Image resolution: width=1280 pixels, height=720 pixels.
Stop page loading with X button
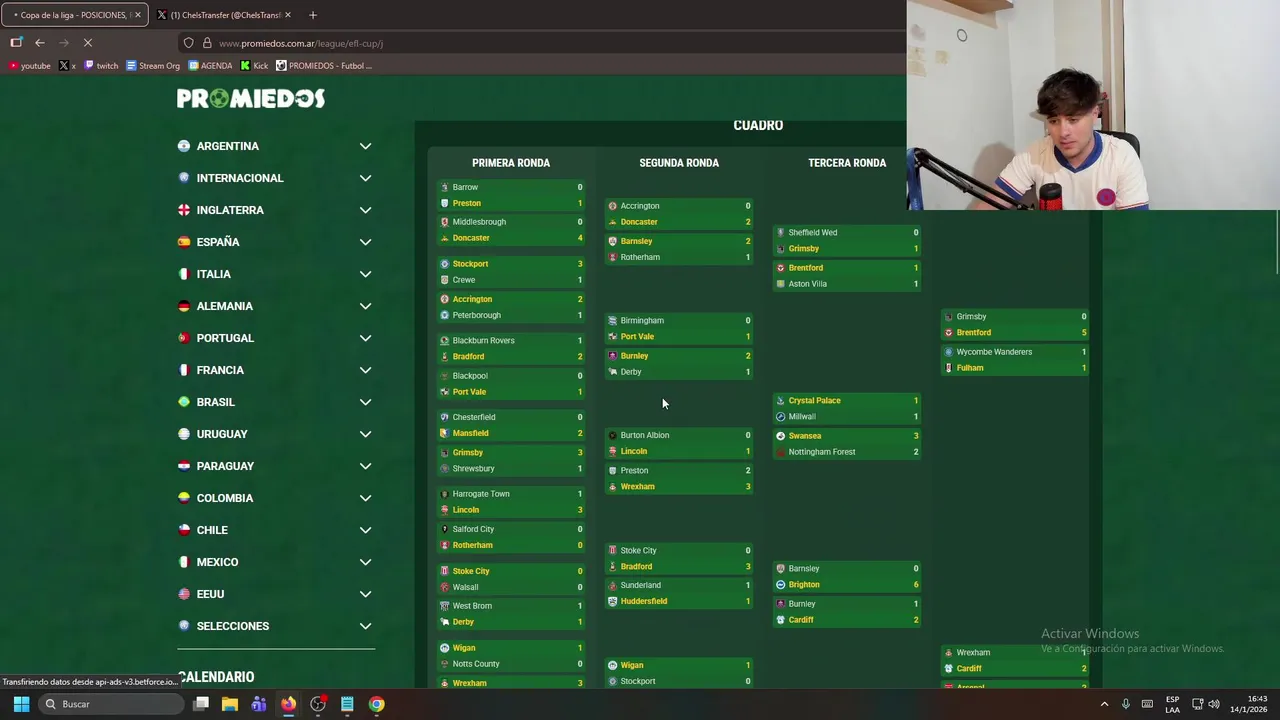[87, 43]
